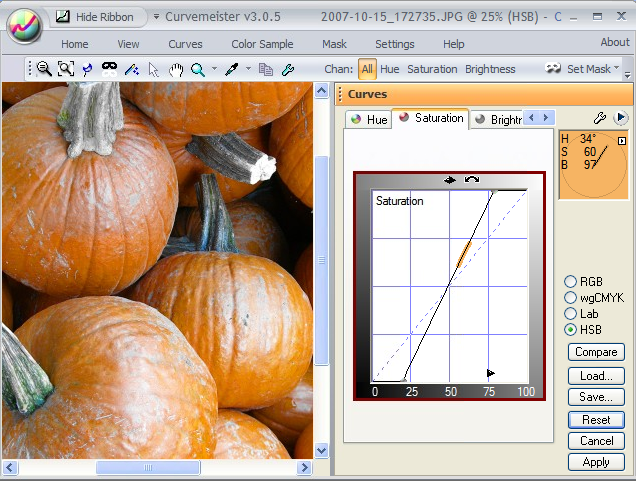This screenshot has height=481, width=636.
Task: Select the HSB color space radio
Action: tap(570, 330)
